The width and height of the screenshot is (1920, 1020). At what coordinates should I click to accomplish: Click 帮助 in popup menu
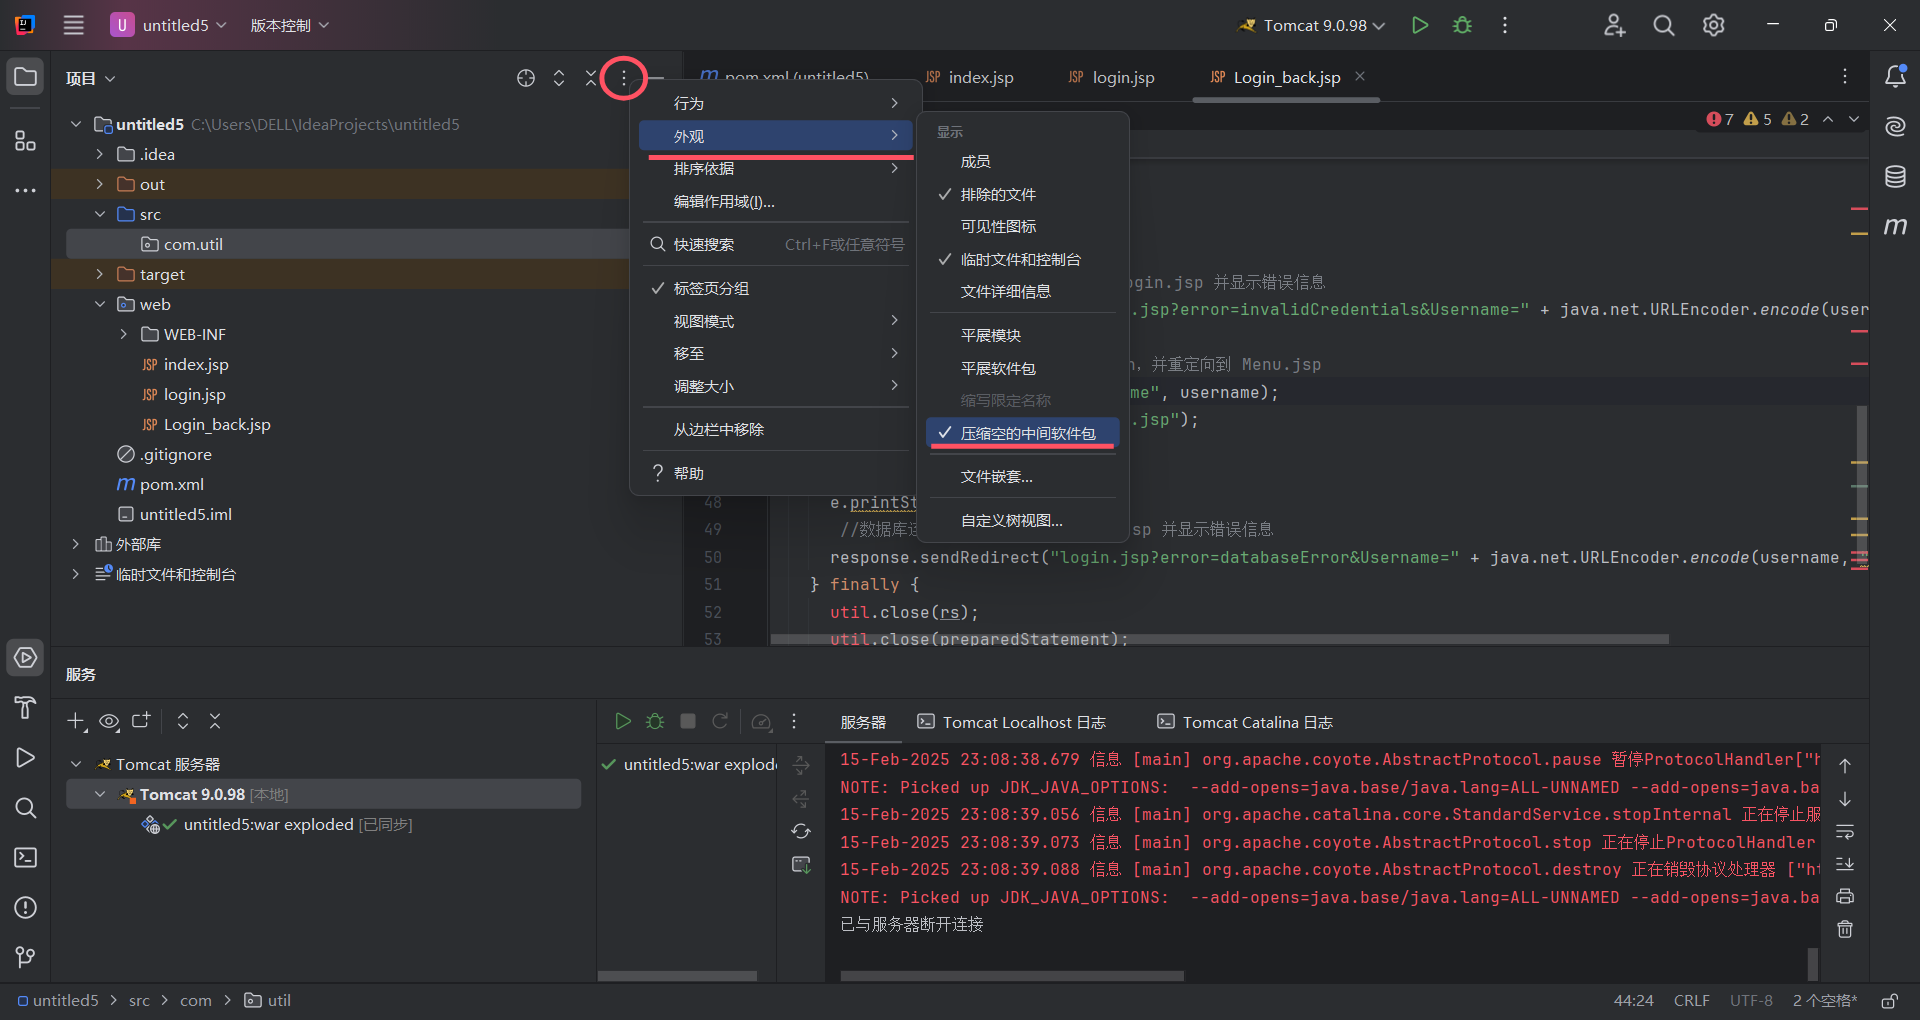[775, 473]
